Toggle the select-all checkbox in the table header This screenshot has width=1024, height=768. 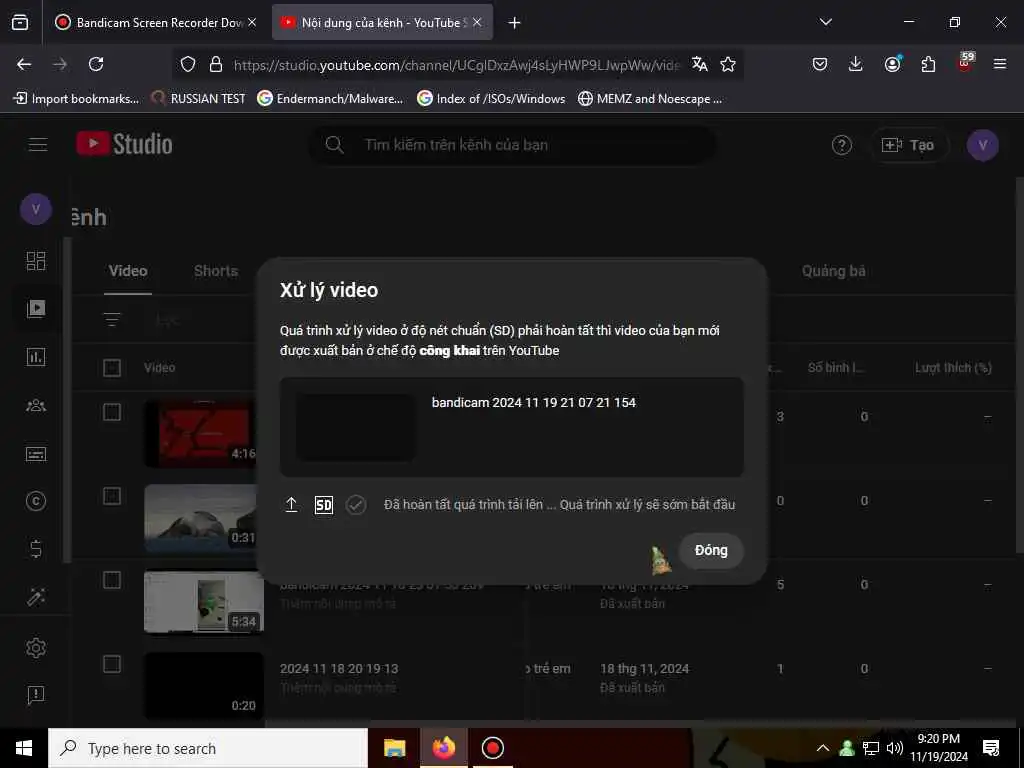112,368
